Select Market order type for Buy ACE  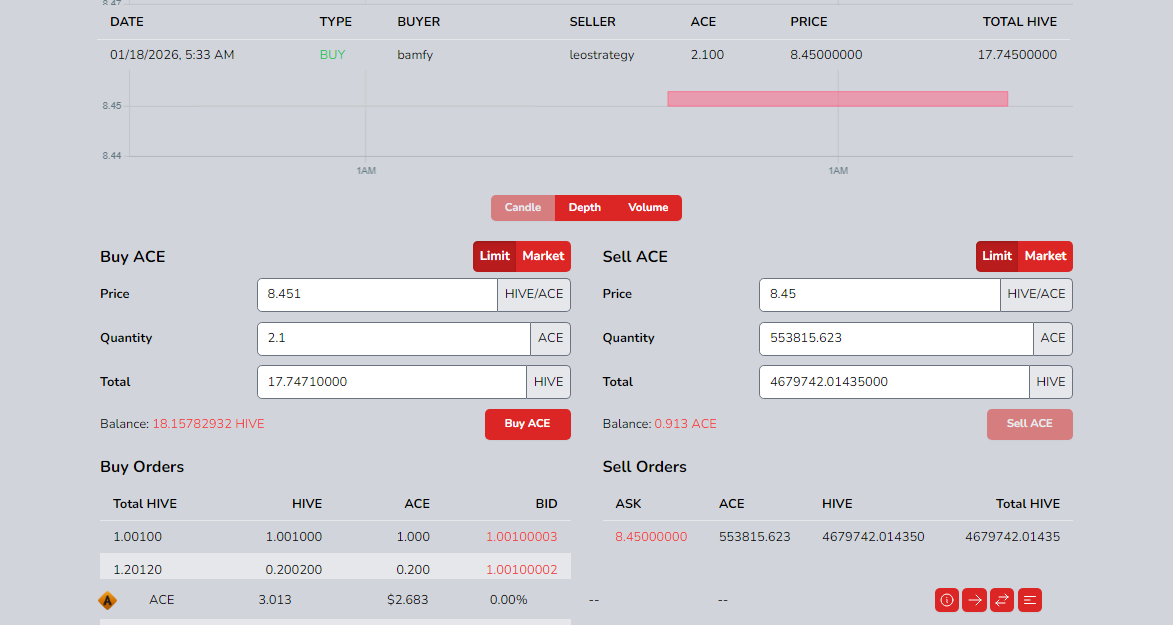(543, 256)
